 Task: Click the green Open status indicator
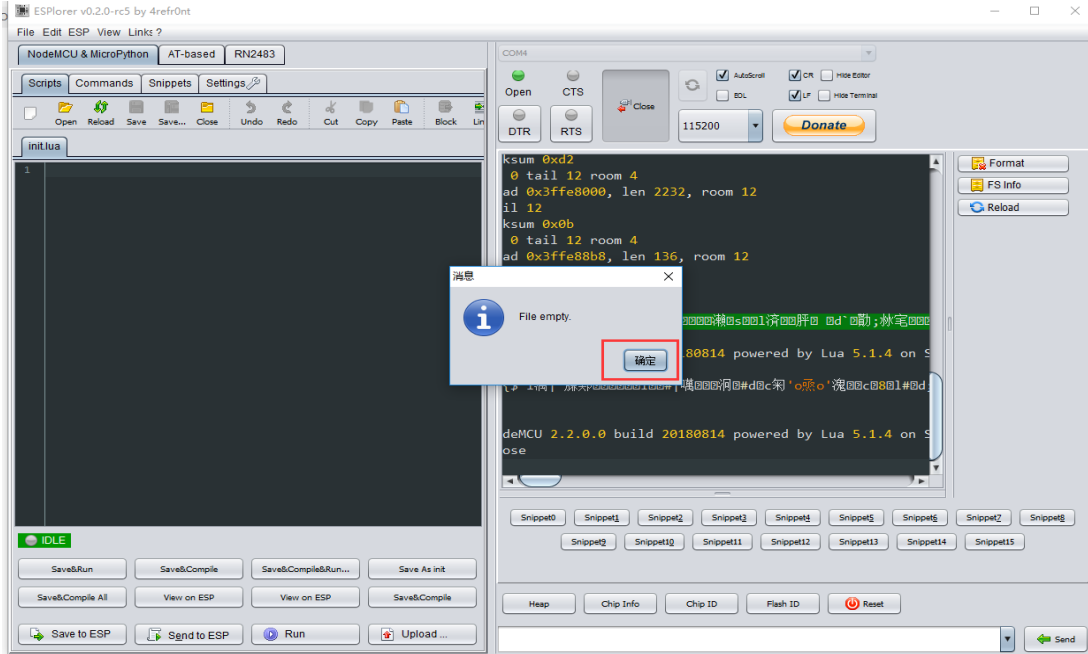518,76
